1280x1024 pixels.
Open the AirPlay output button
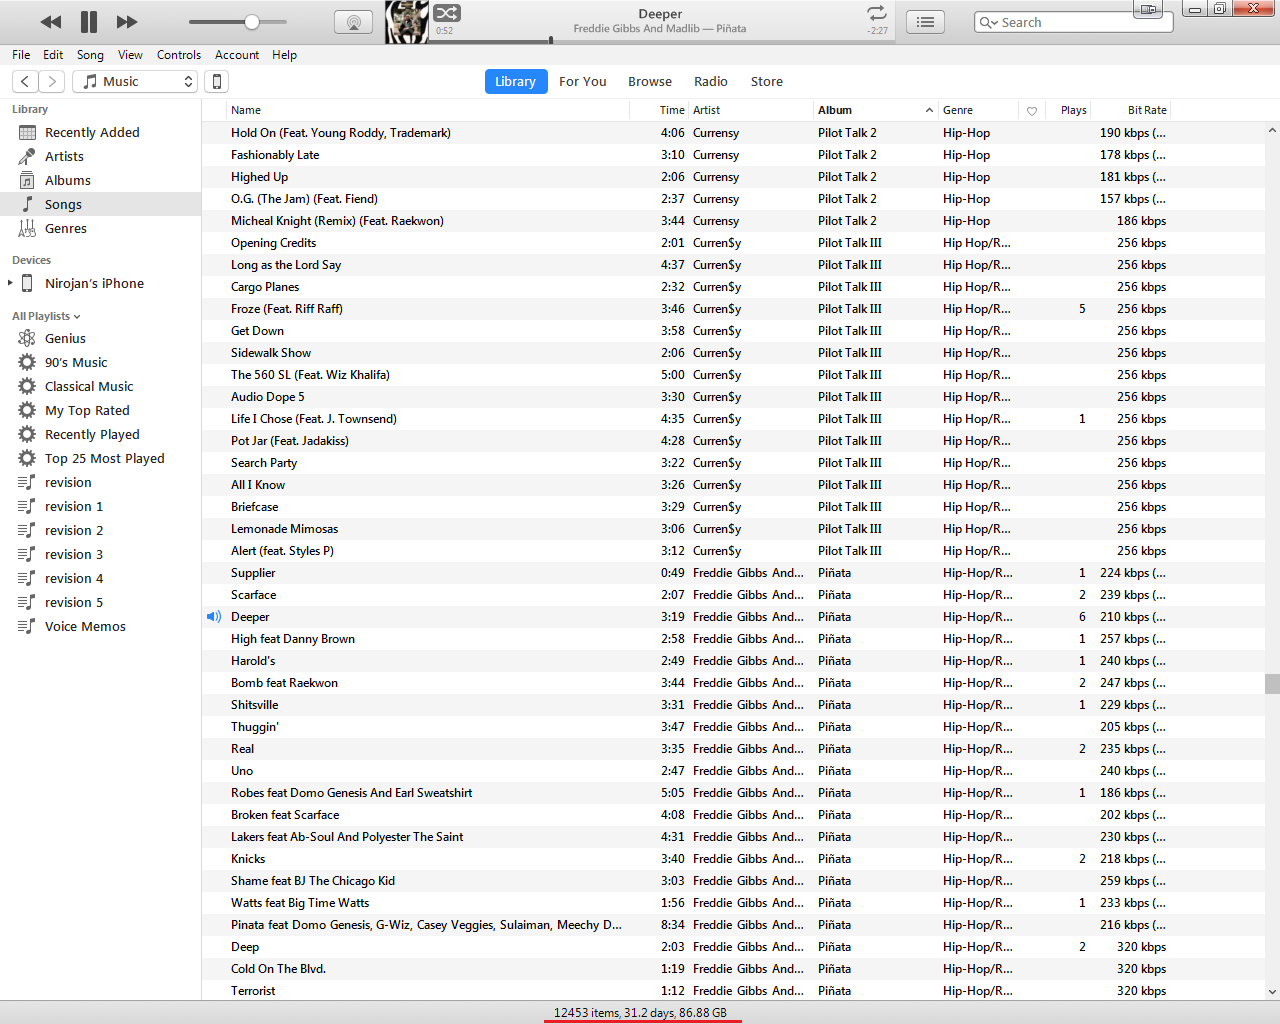pos(353,22)
